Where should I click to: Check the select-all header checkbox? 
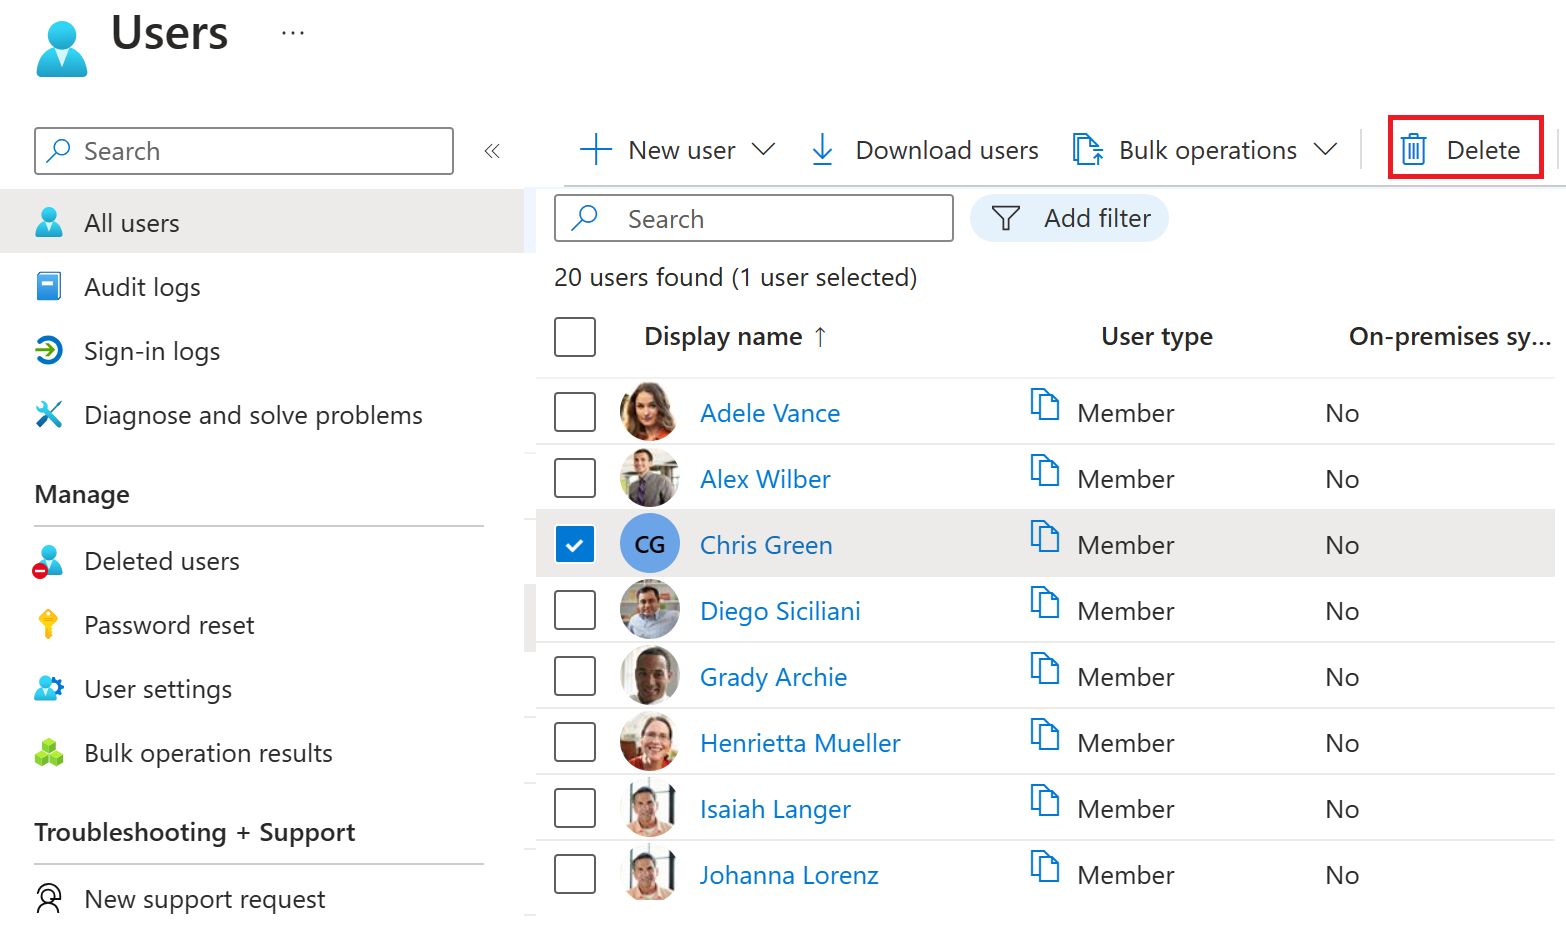(575, 337)
